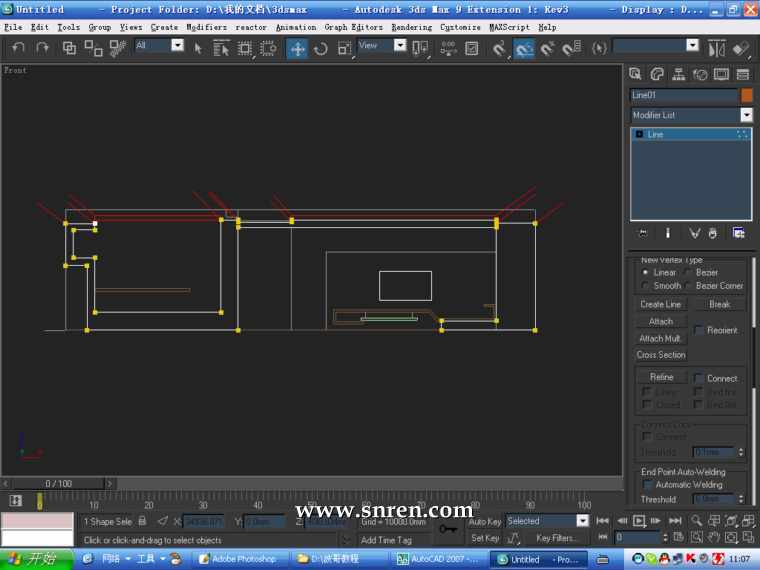Image resolution: width=760 pixels, height=570 pixels.
Task: Click the Windows Start button
Action: pos(36,559)
